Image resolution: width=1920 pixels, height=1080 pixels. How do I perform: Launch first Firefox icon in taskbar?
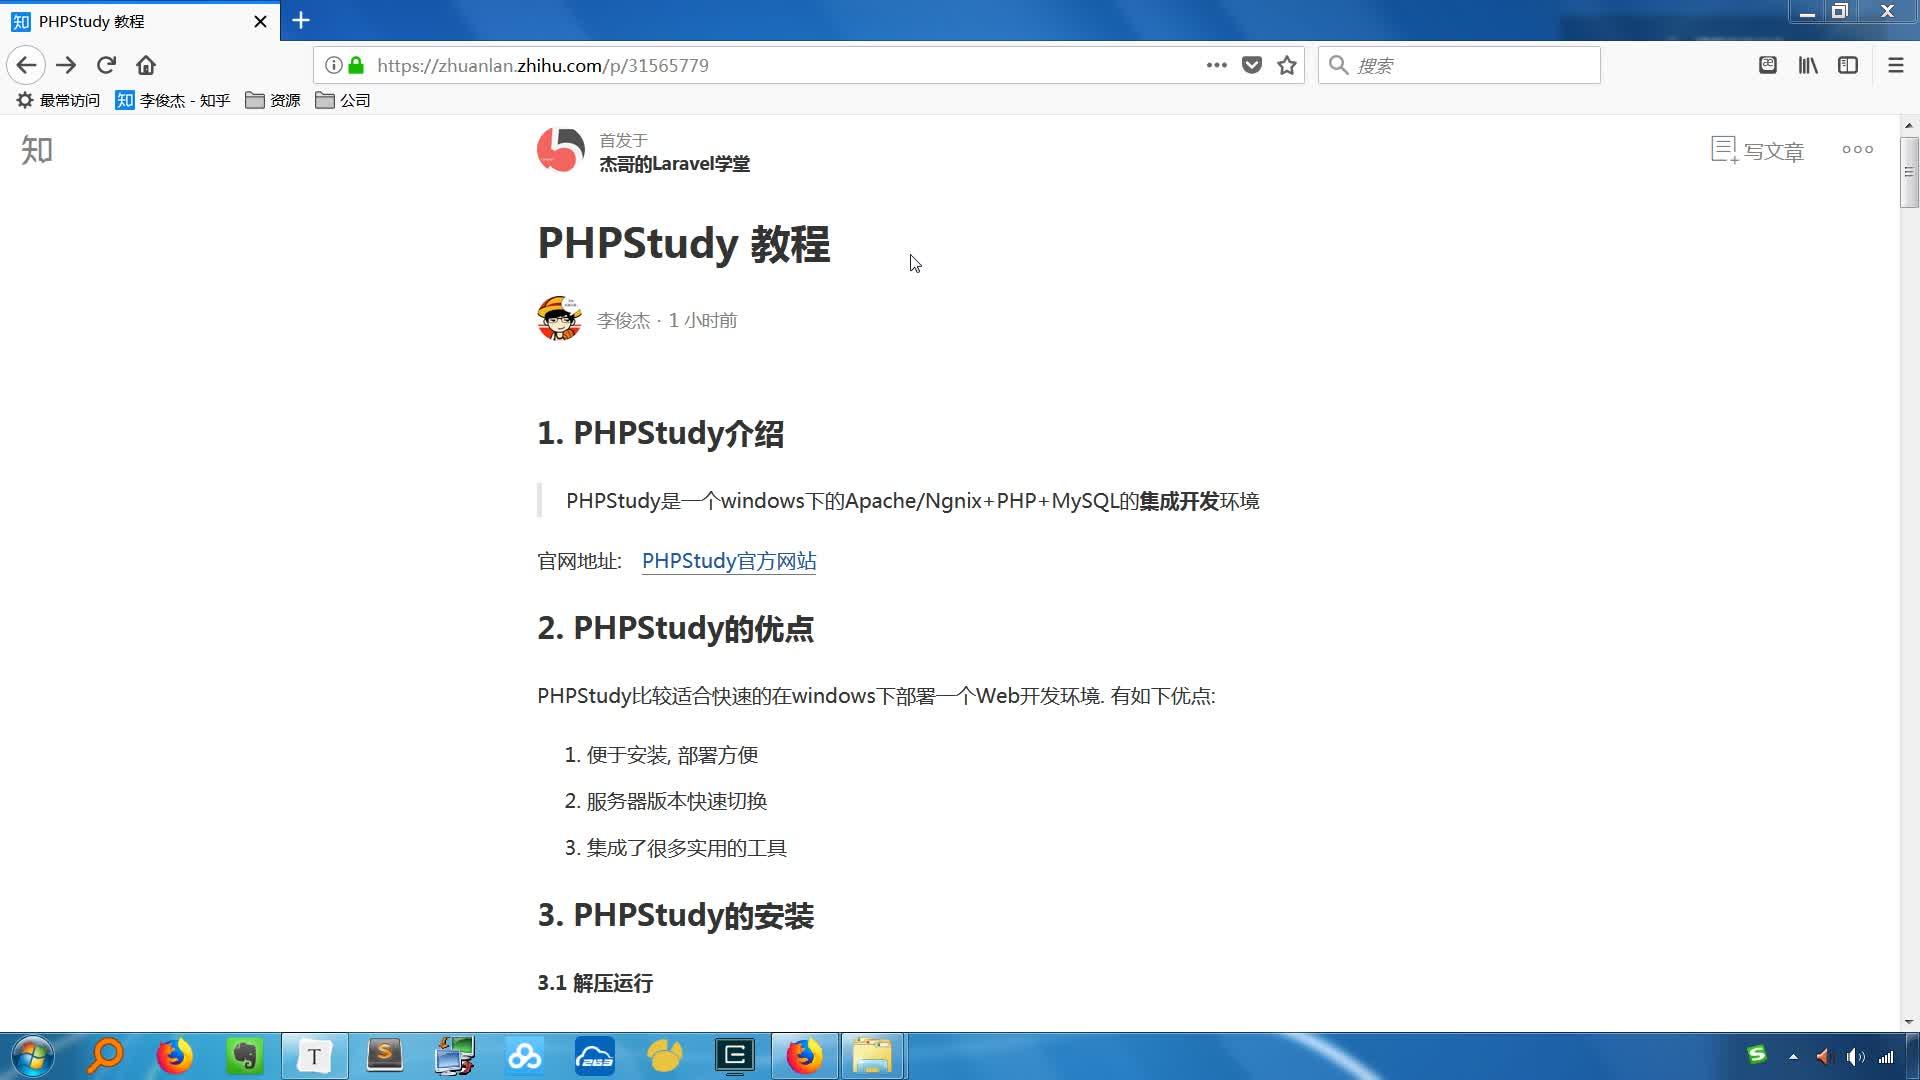pyautogui.click(x=174, y=1056)
